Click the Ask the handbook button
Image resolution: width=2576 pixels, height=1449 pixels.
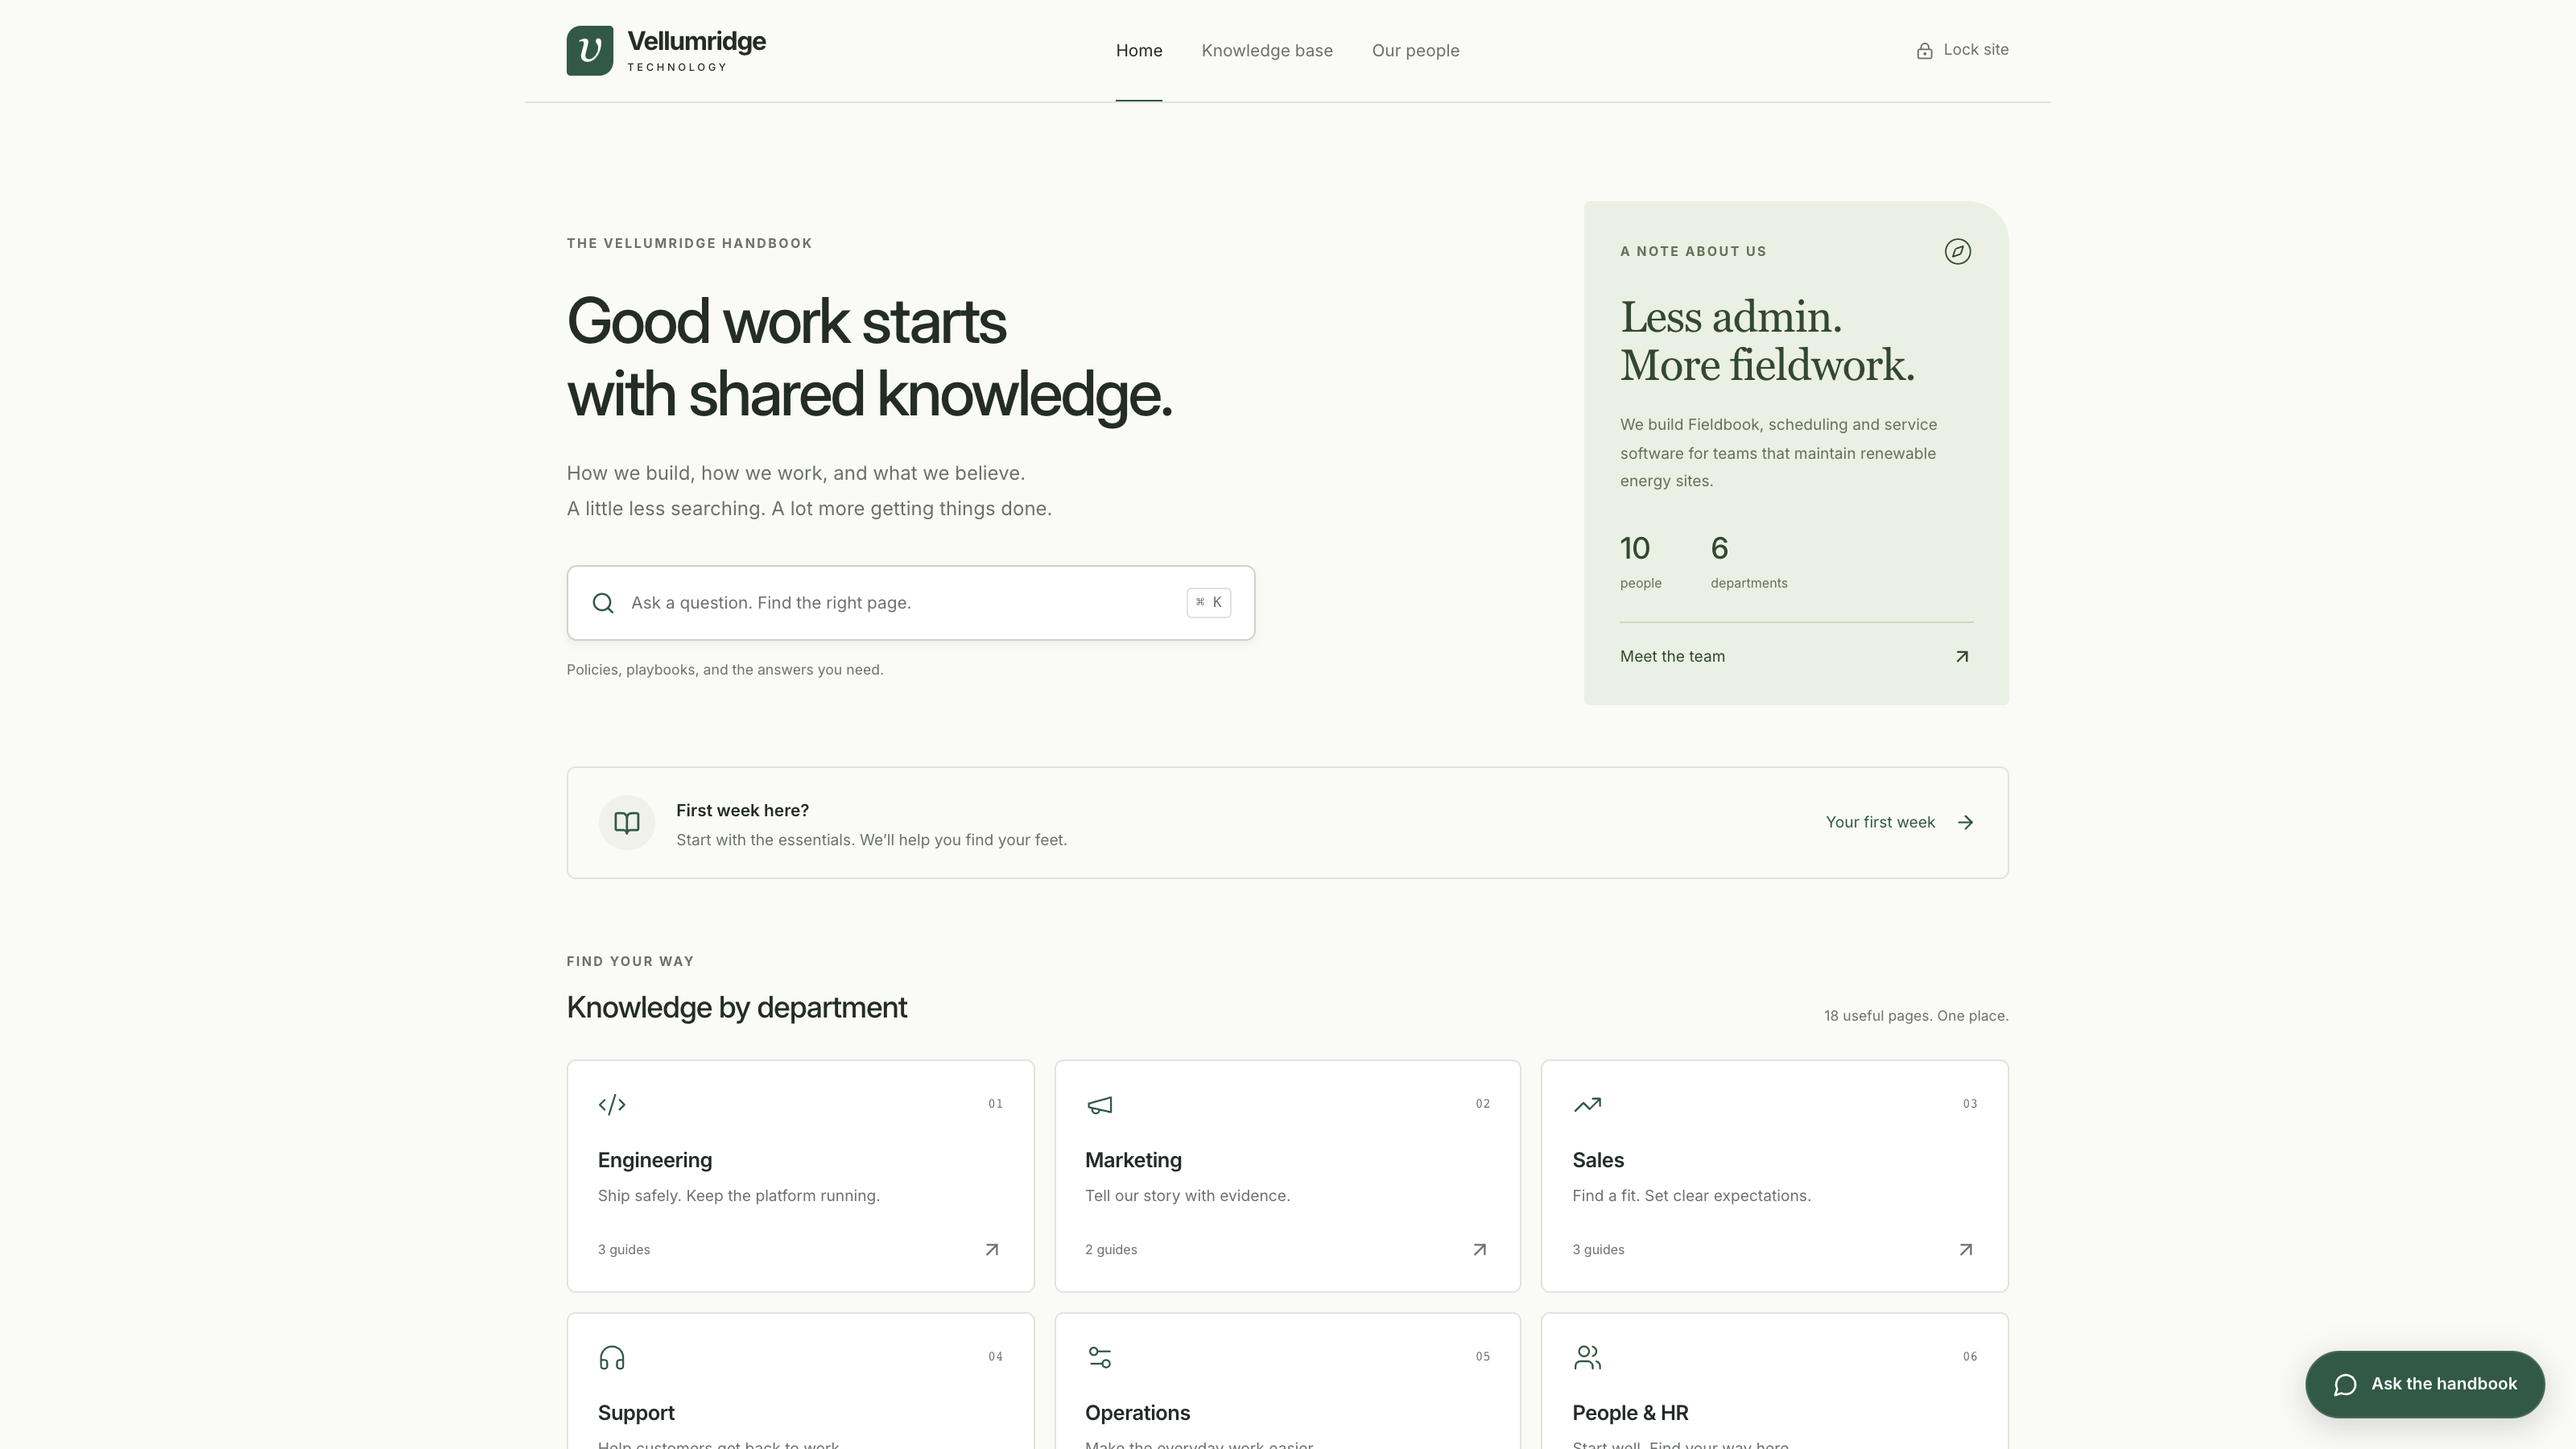2425,1384
